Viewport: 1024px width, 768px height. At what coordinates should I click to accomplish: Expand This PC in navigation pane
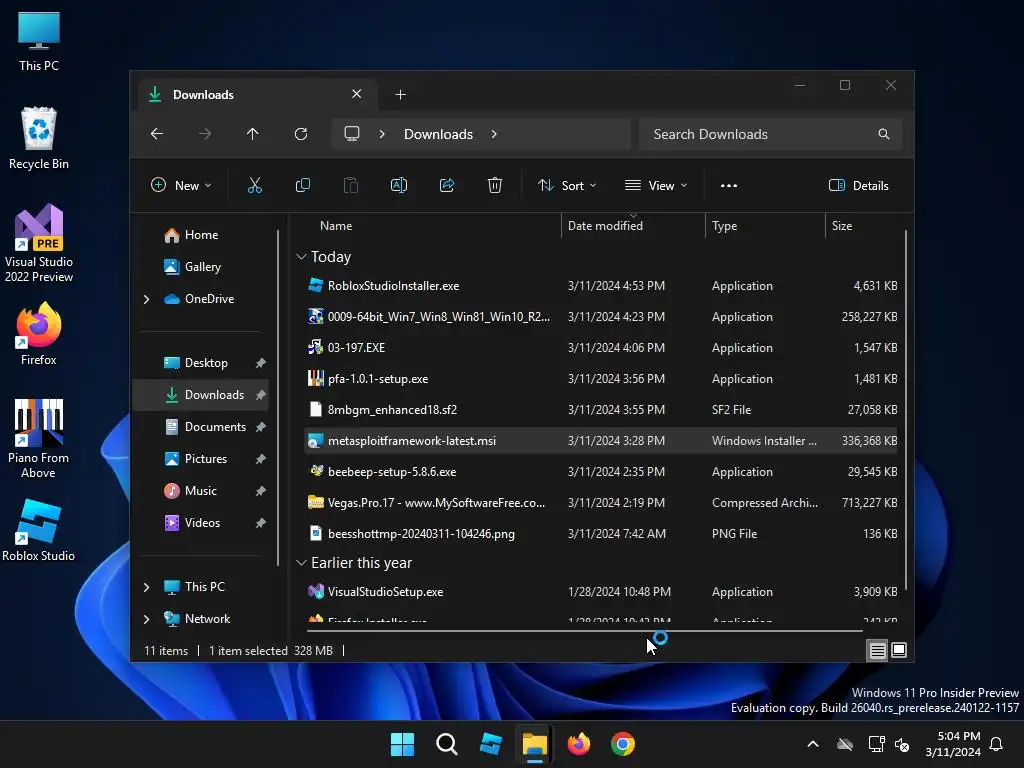click(146, 587)
